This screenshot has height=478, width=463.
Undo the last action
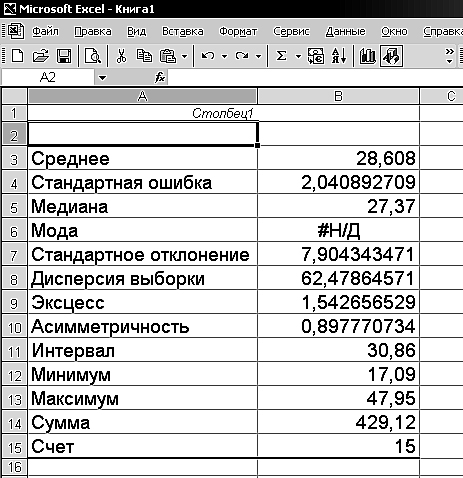click(208, 56)
